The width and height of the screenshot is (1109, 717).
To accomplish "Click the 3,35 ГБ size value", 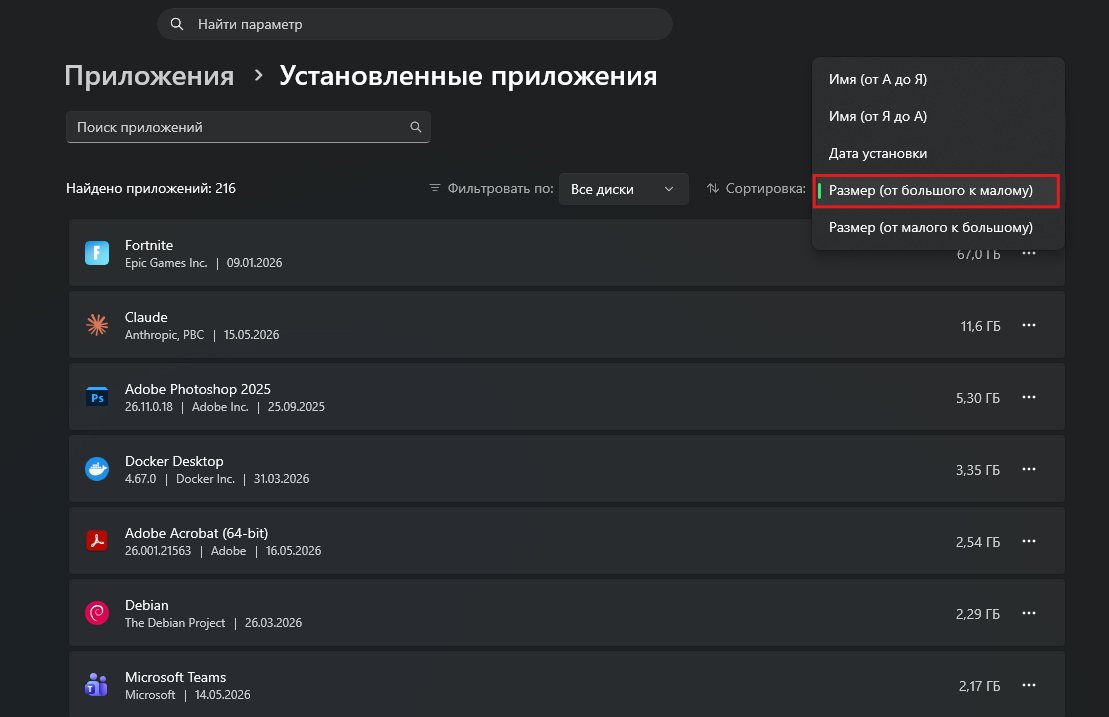I will (x=978, y=470).
